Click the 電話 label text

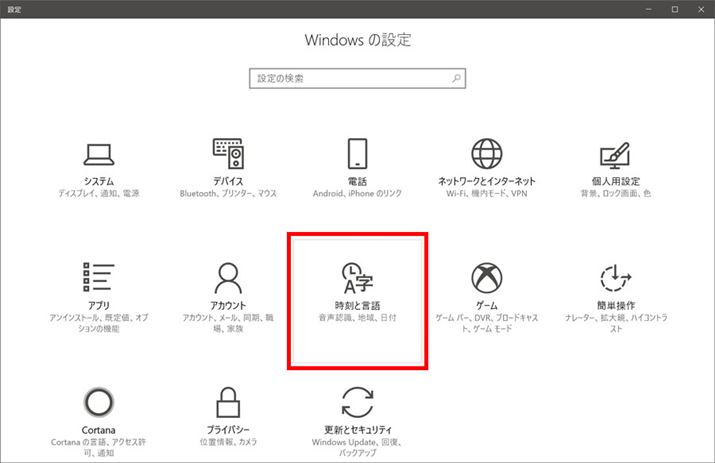coord(358,181)
